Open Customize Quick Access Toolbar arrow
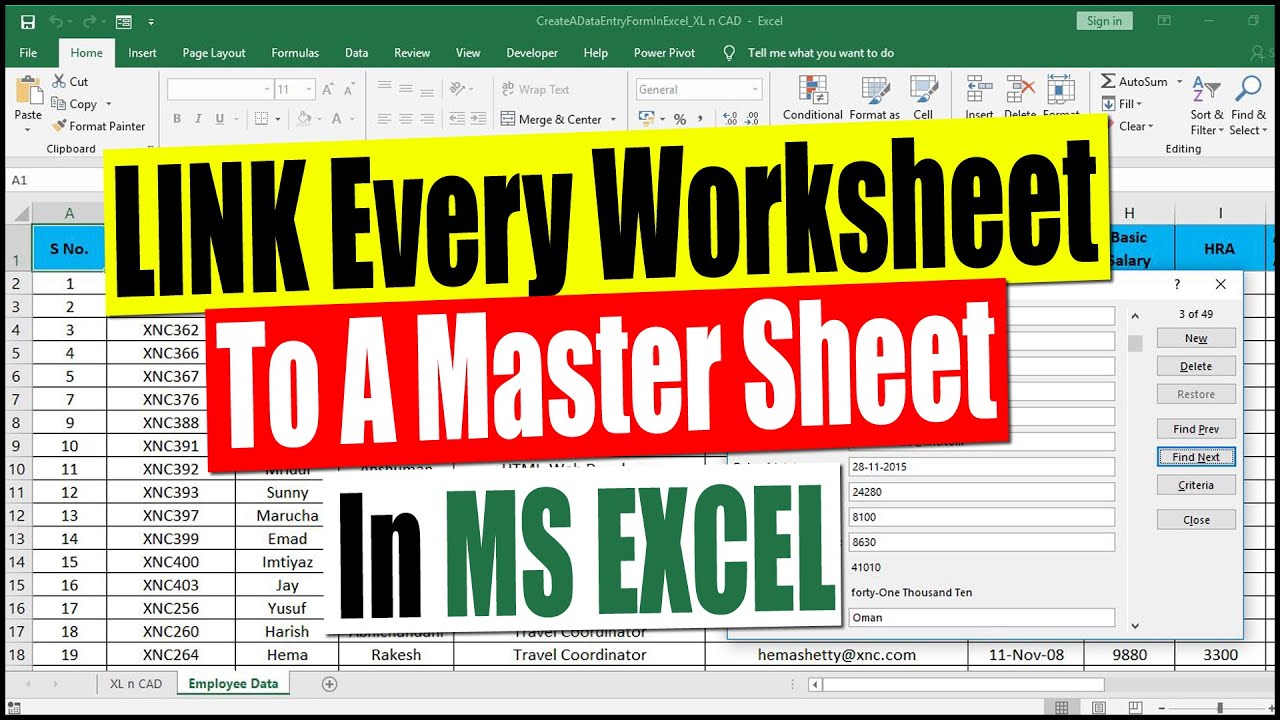 click(151, 21)
